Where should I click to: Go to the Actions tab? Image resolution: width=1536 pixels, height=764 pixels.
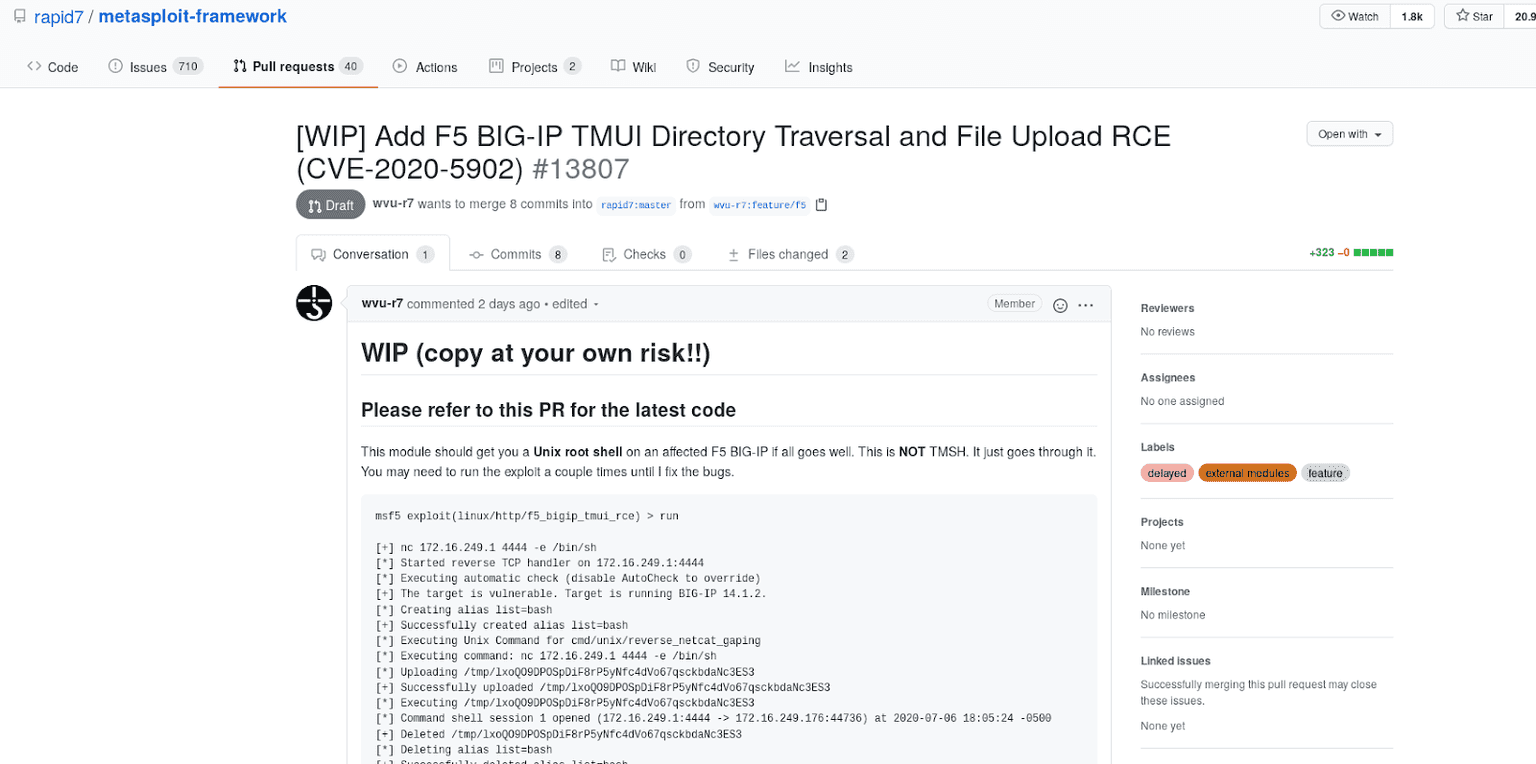pos(425,67)
